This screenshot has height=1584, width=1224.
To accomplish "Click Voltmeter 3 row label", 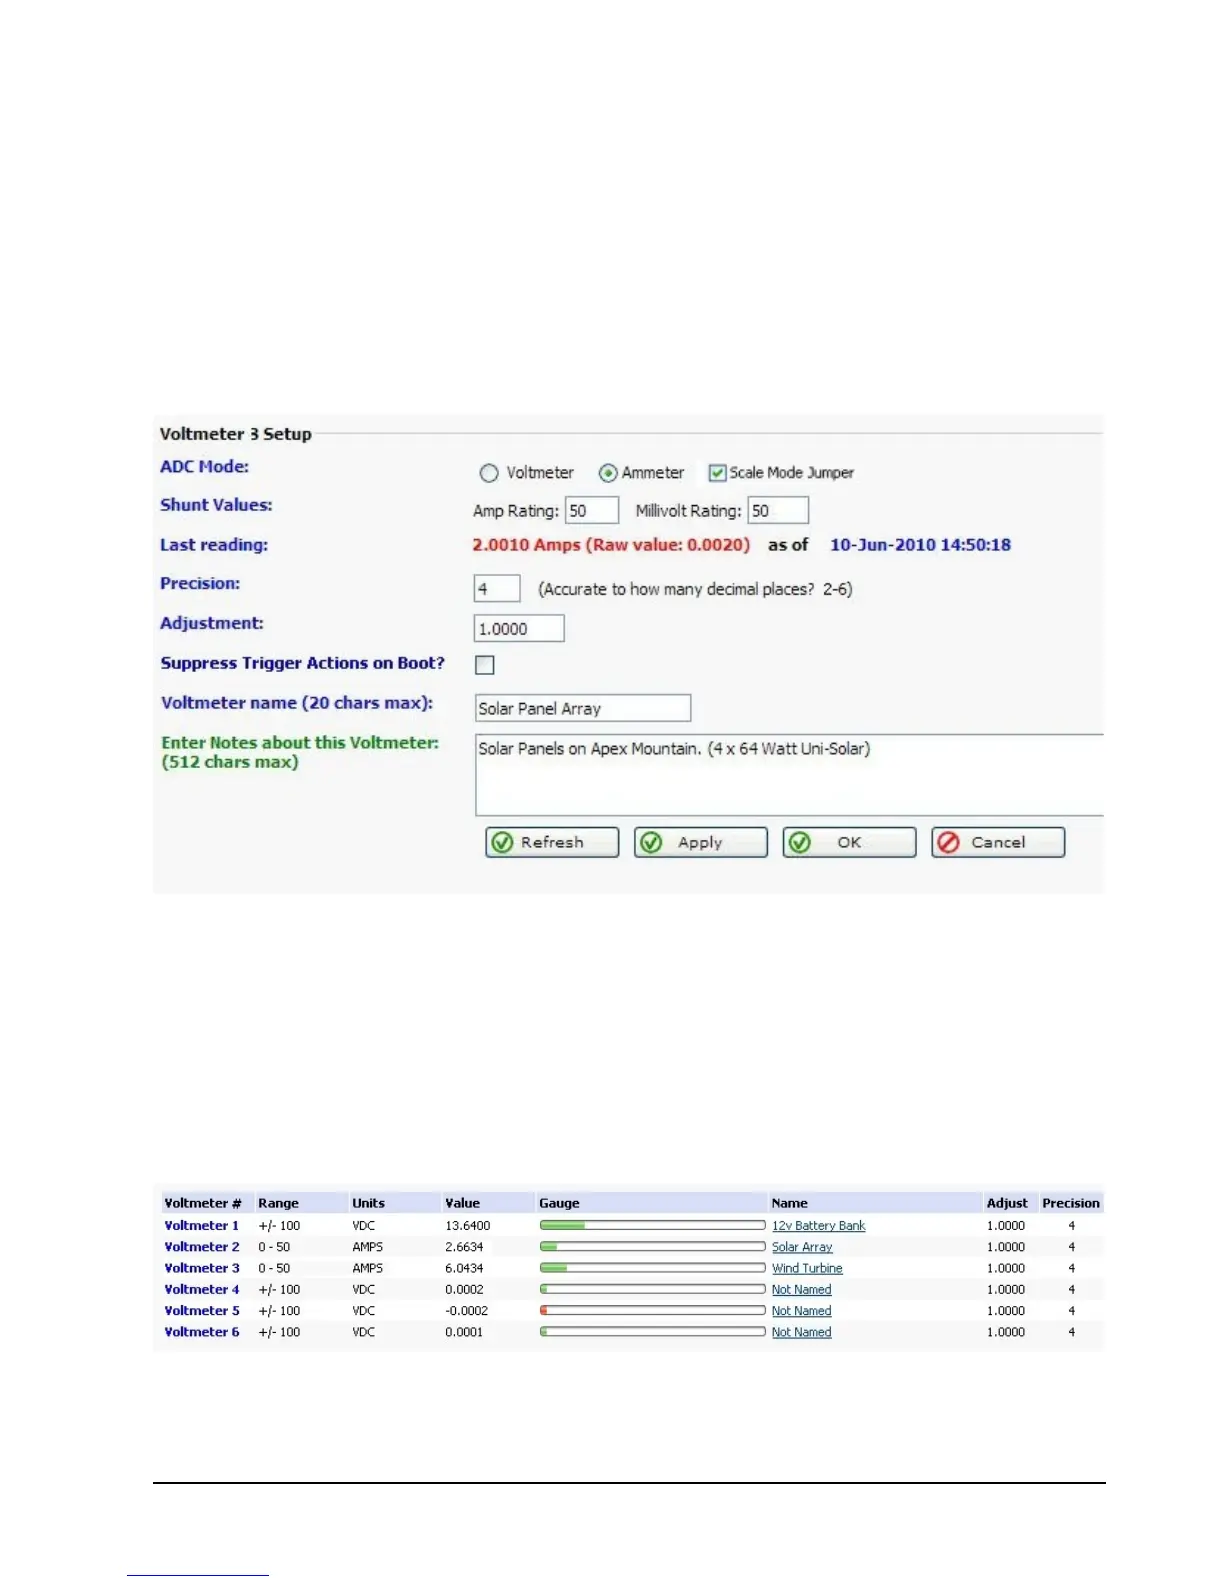I will pos(202,1268).
